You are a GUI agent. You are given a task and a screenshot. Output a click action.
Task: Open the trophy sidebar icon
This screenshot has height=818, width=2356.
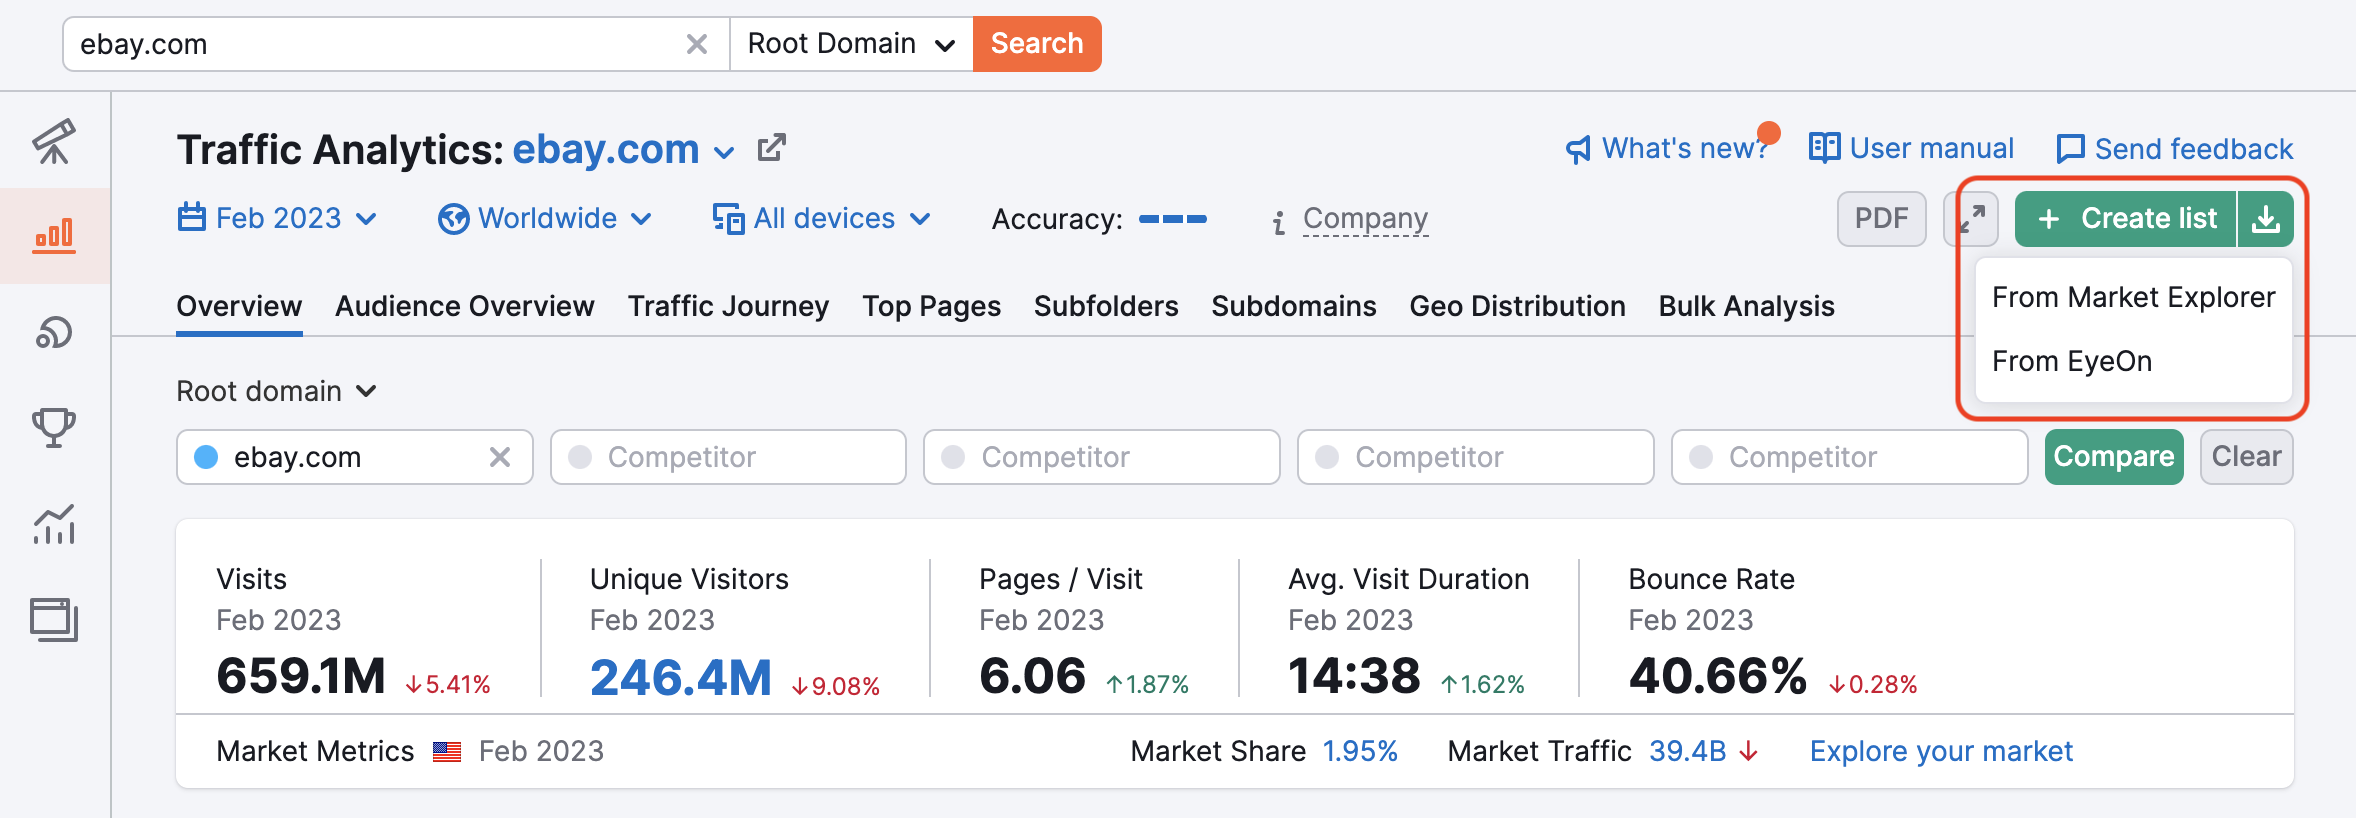pyautogui.click(x=54, y=427)
